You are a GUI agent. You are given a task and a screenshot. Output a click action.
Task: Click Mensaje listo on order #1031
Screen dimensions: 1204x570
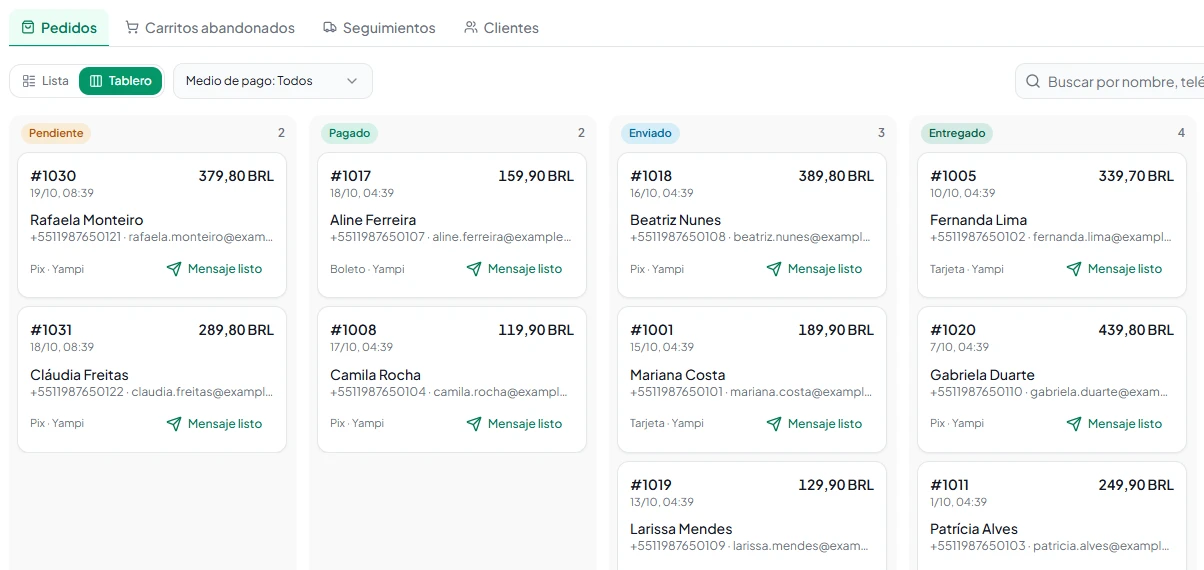214,424
